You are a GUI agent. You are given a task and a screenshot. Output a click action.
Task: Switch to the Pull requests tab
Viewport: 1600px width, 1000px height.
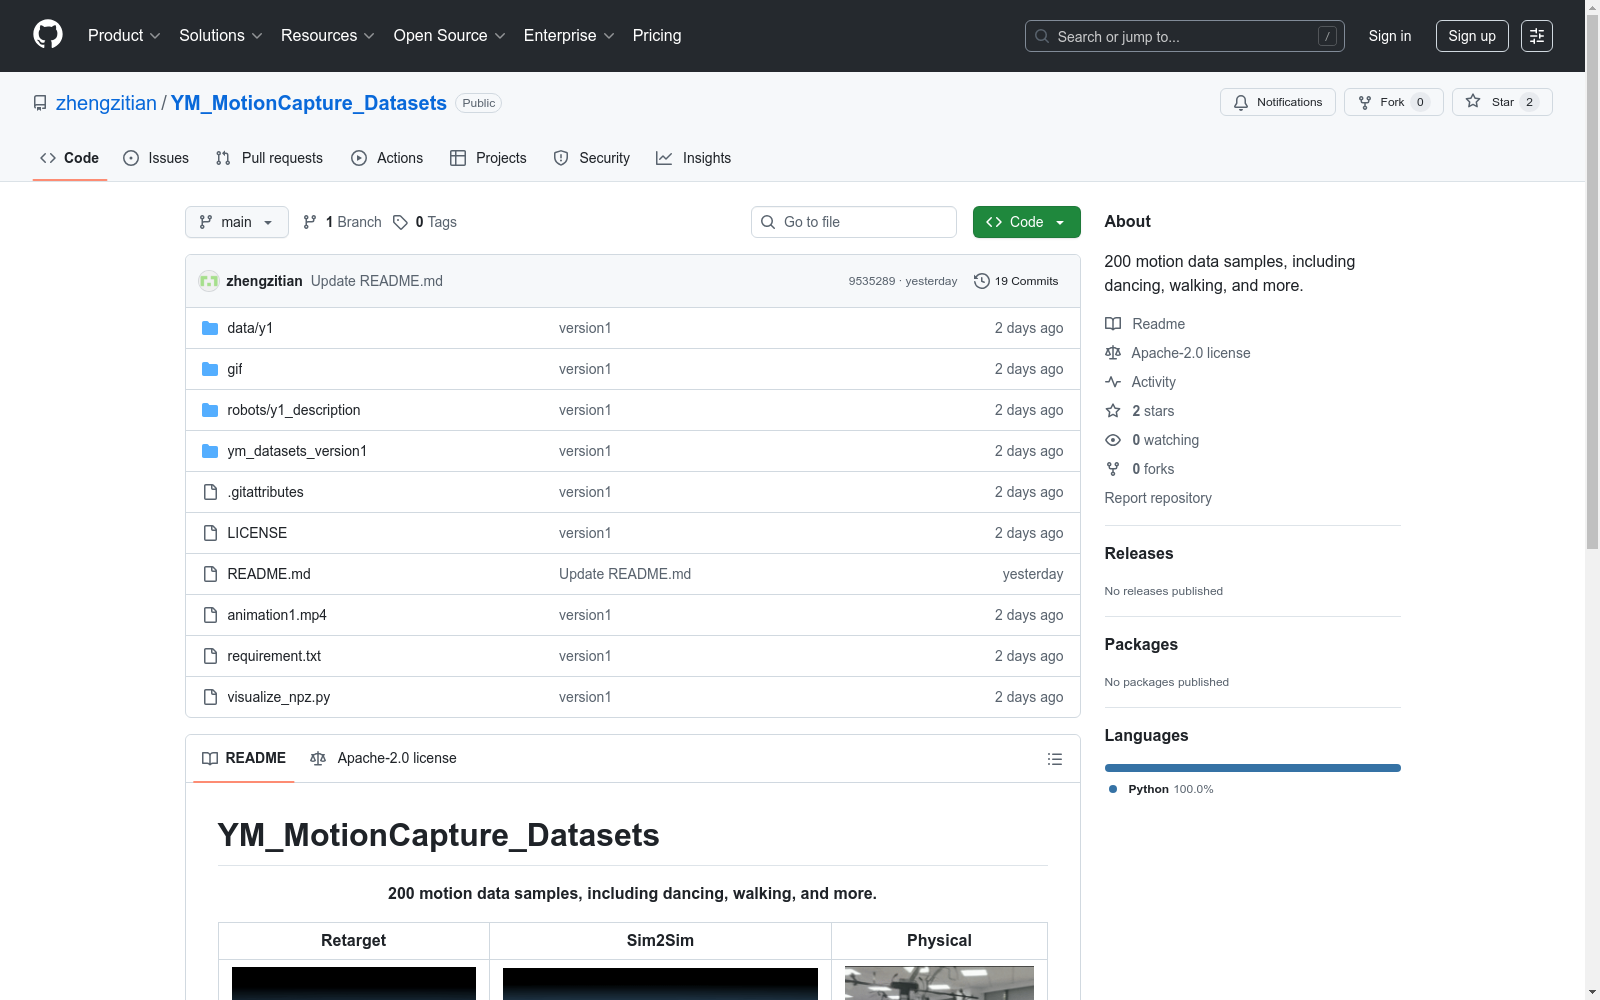click(x=269, y=158)
